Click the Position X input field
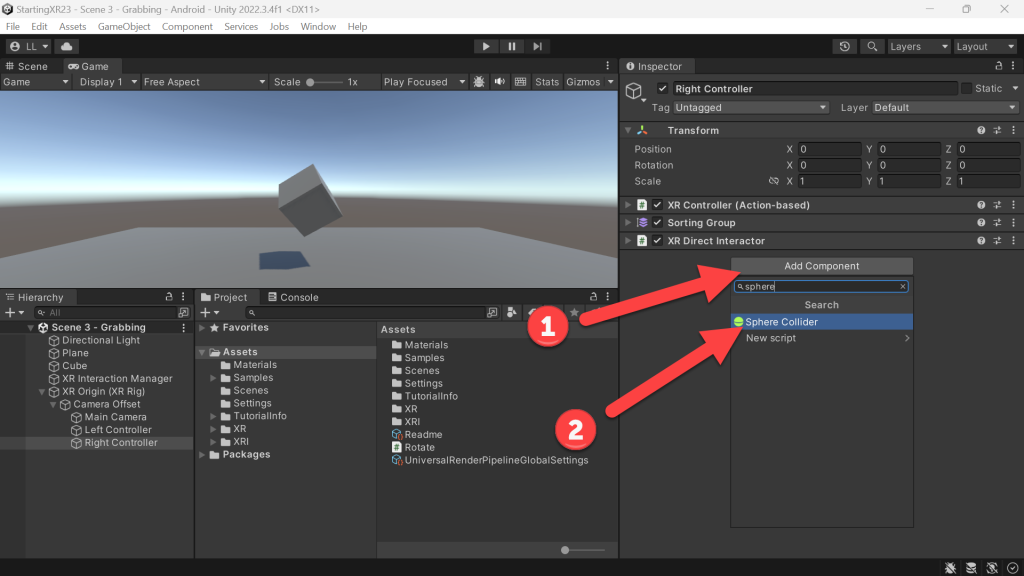Screen dimensions: 1024x576 point(829,149)
